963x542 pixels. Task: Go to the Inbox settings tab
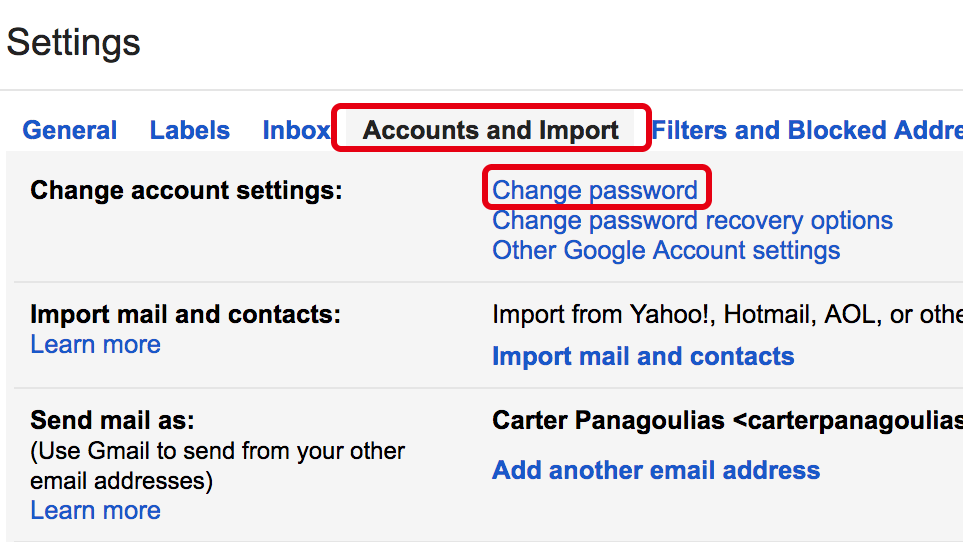pyautogui.click(x=296, y=131)
